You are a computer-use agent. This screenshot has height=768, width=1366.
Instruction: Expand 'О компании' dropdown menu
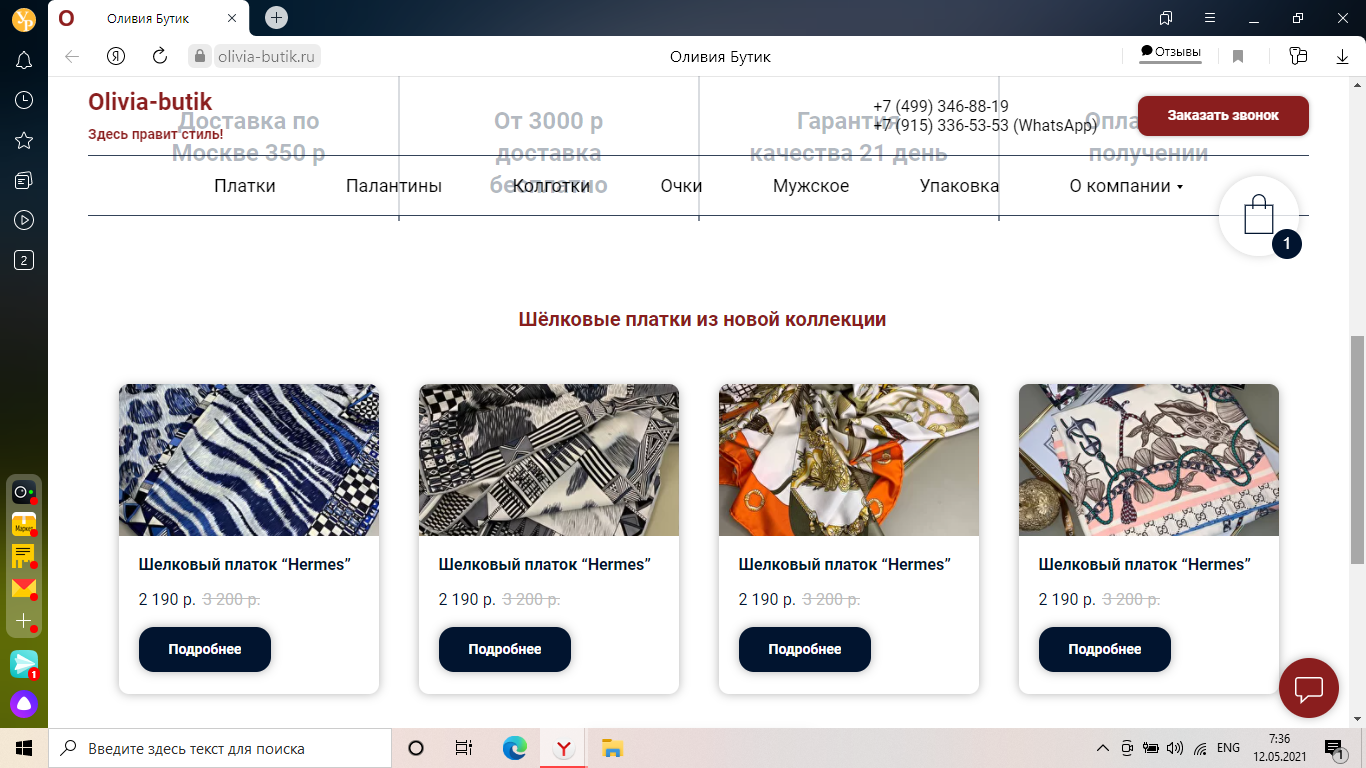(x=1126, y=186)
